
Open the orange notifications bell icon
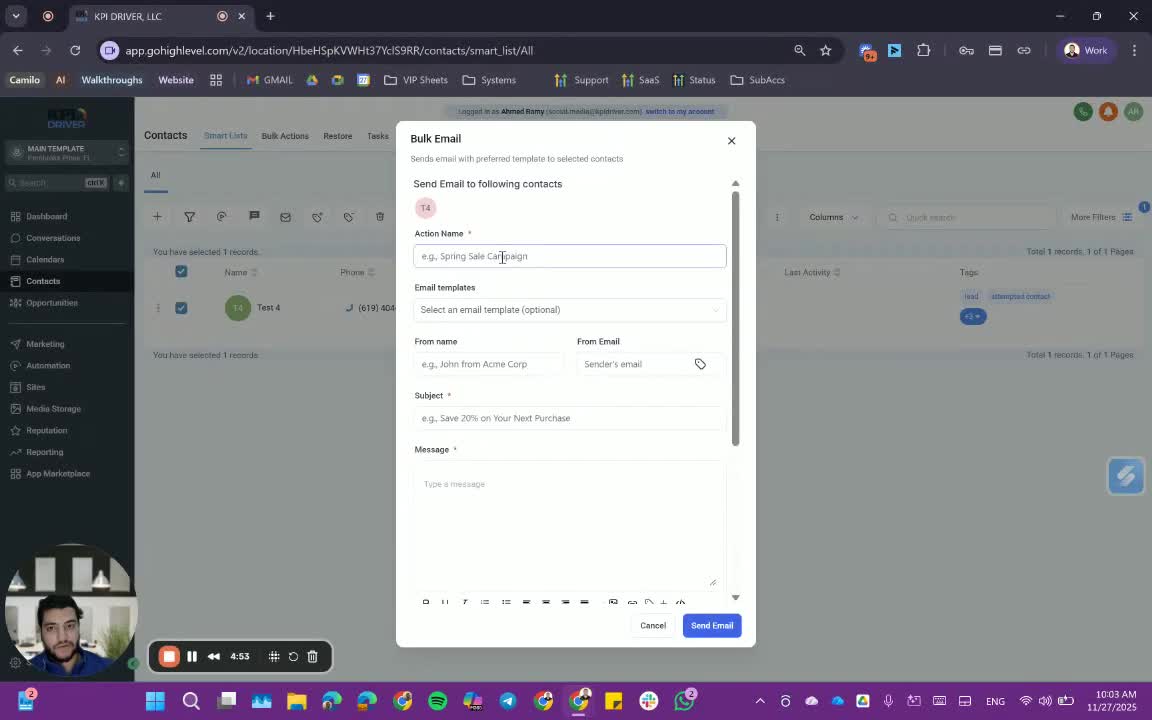(1108, 112)
